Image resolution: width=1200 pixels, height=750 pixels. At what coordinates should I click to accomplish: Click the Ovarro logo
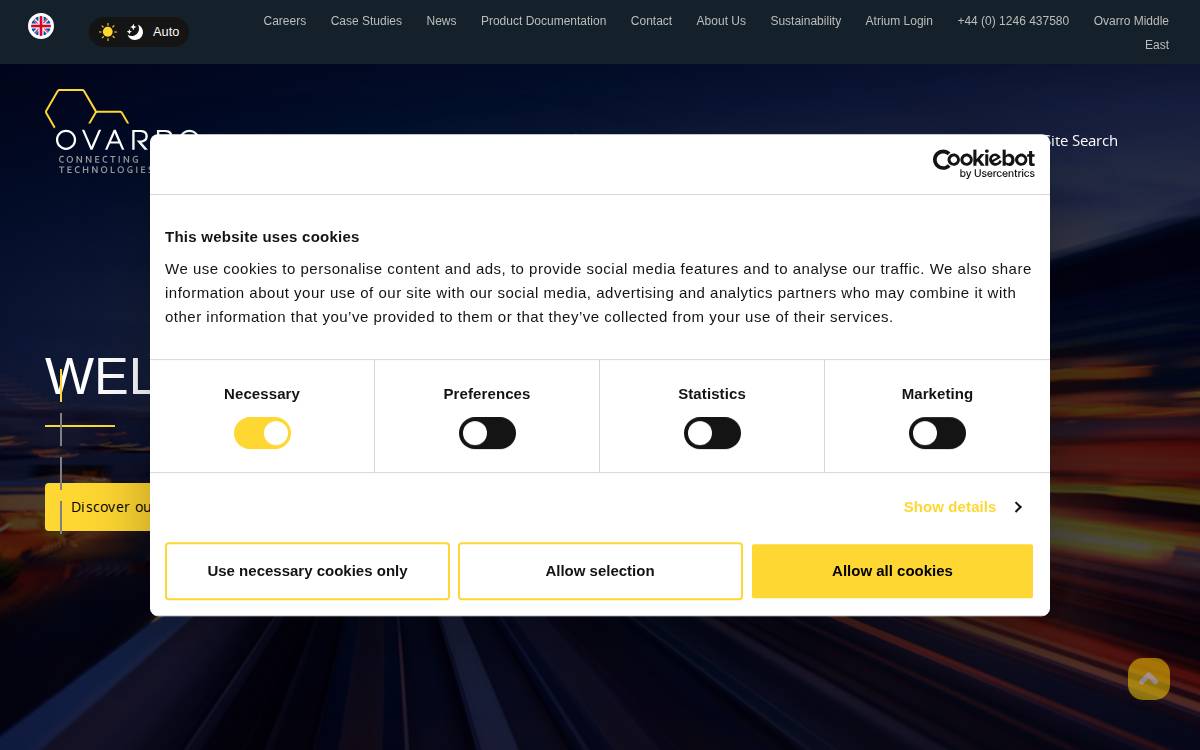[x=122, y=131]
